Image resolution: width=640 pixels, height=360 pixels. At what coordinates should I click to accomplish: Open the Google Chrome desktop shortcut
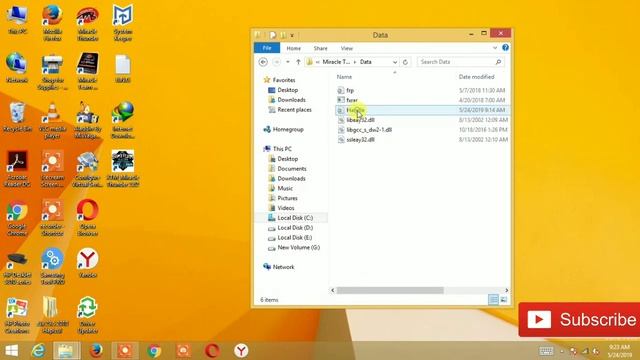click(x=17, y=217)
